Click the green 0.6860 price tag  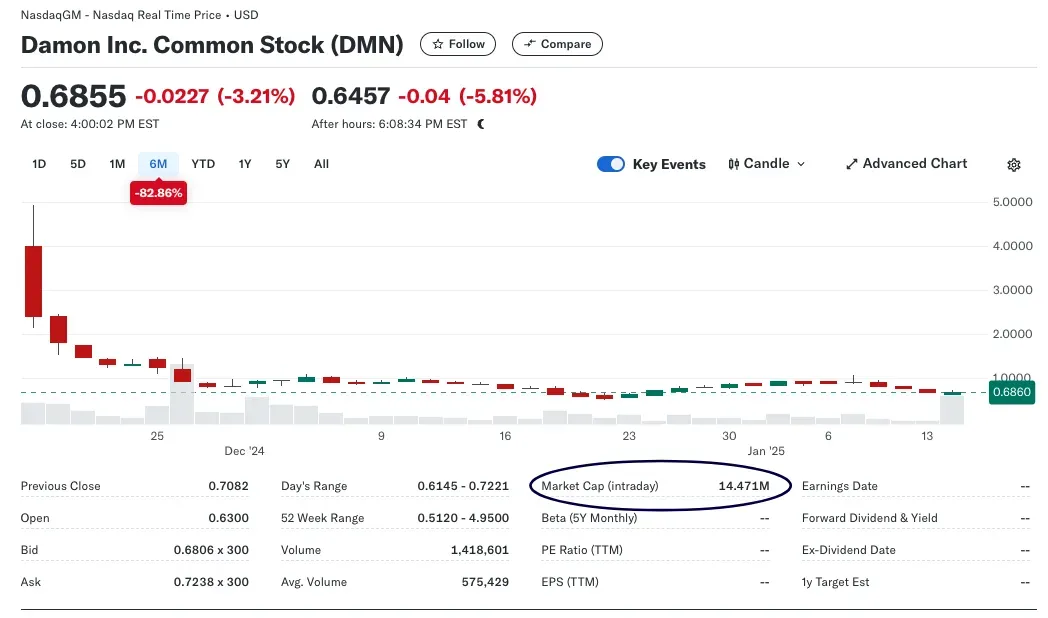[x=1012, y=392]
